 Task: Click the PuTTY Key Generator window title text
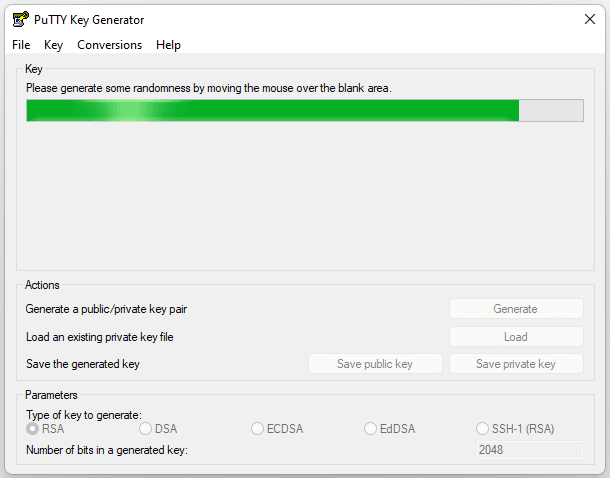[89, 20]
